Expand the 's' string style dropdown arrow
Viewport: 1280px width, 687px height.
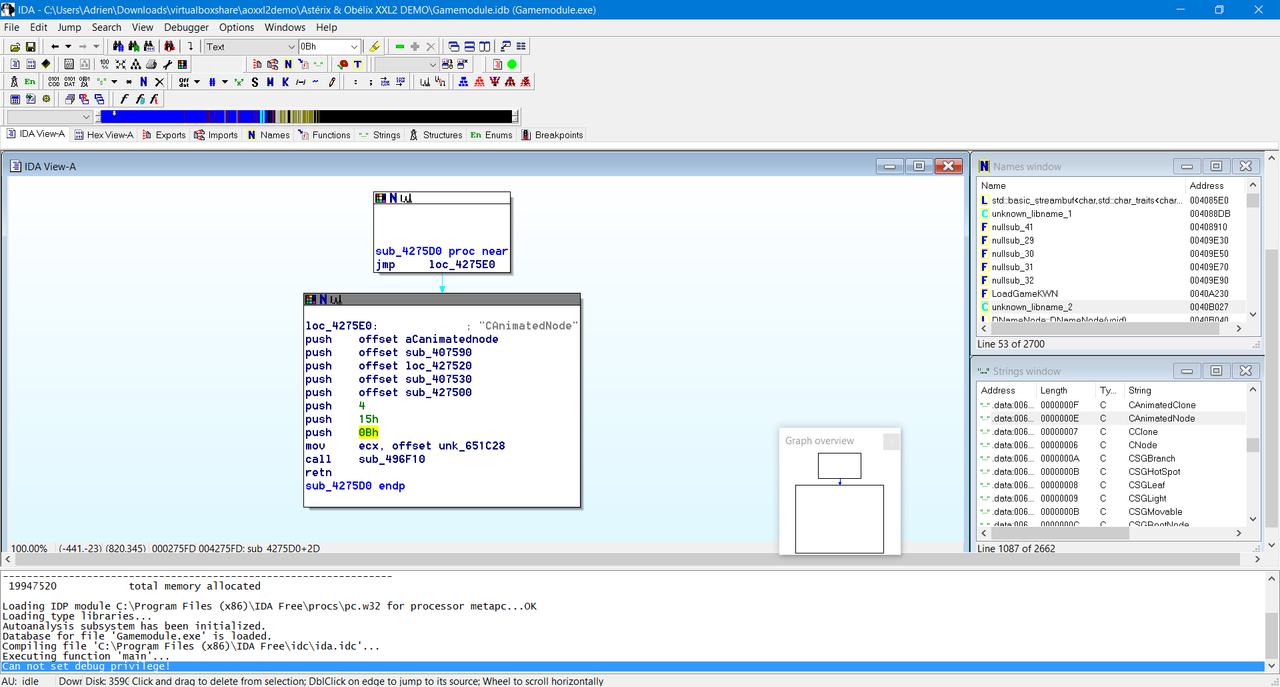(114, 82)
